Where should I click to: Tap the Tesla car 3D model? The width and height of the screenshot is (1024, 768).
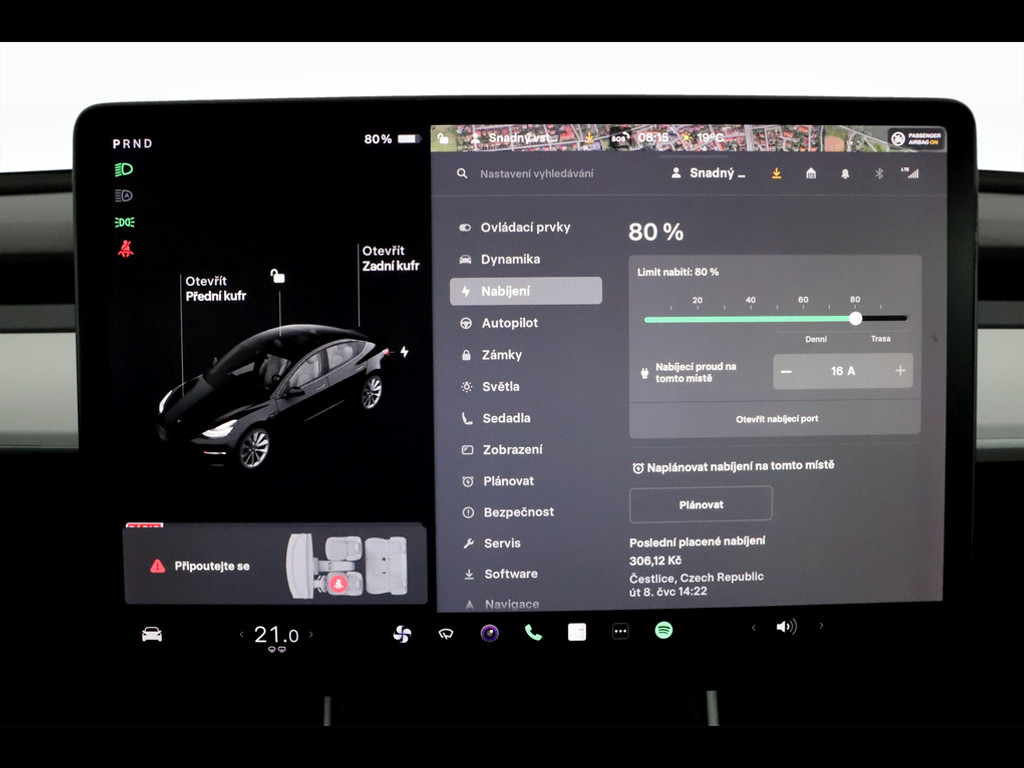(x=272, y=396)
